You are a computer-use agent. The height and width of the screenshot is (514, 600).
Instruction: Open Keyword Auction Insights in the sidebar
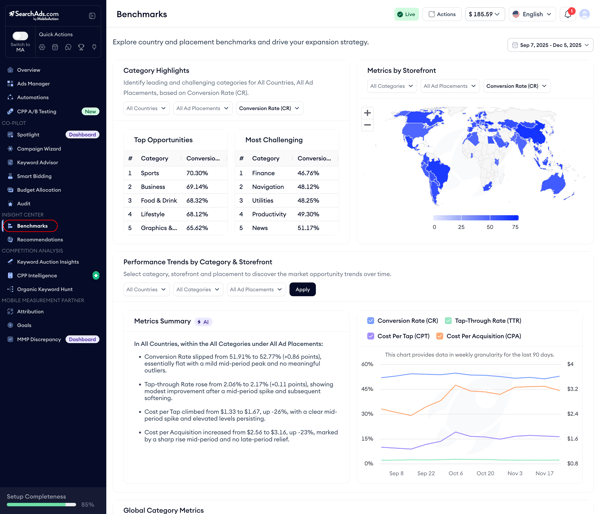[x=47, y=262]
